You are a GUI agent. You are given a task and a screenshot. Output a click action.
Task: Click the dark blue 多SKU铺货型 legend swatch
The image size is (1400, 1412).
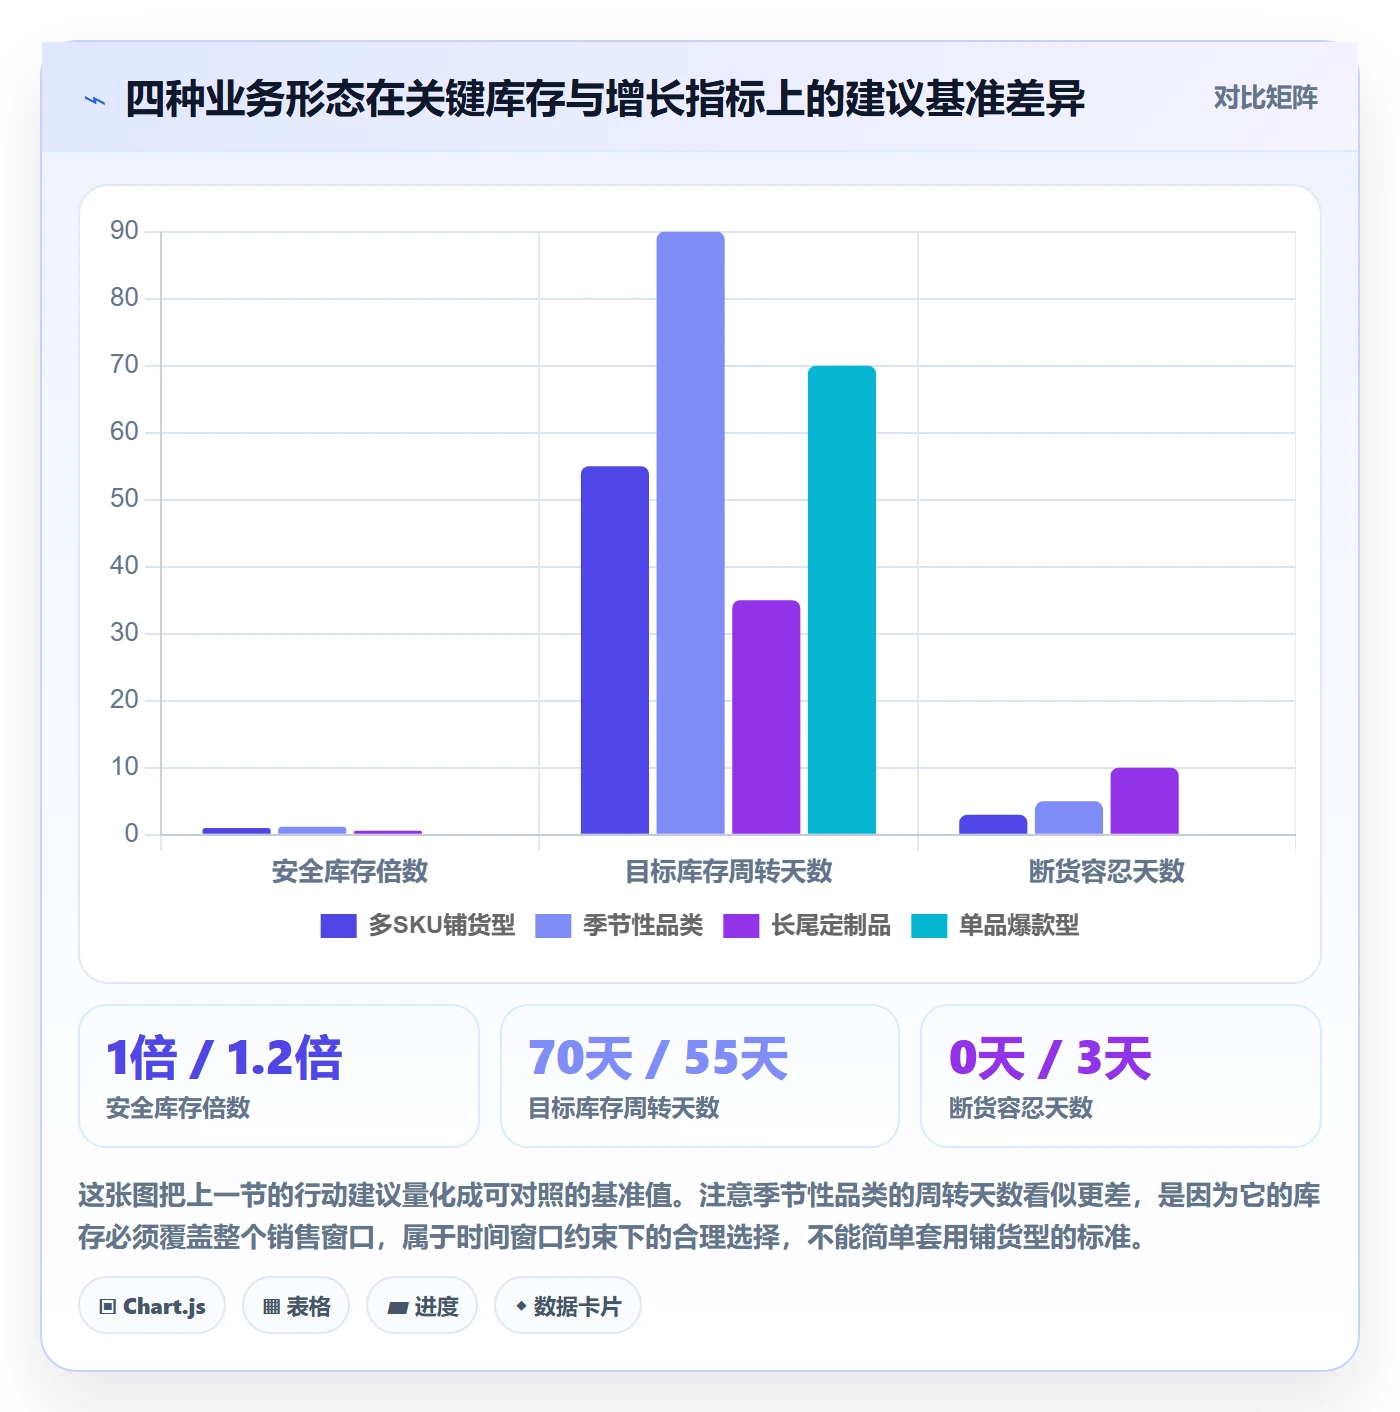(338, 926)
